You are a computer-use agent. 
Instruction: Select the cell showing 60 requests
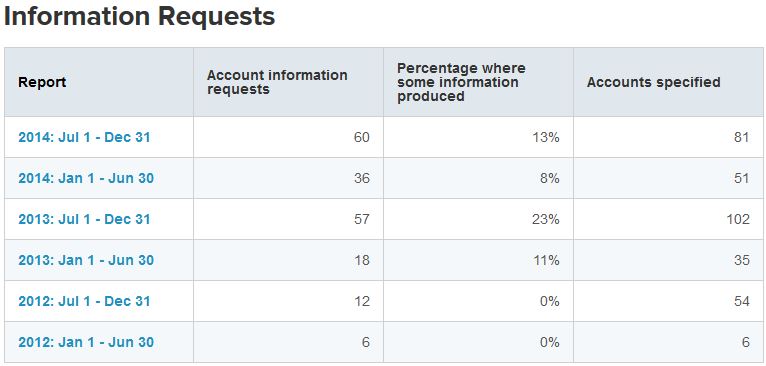point(288,137)
